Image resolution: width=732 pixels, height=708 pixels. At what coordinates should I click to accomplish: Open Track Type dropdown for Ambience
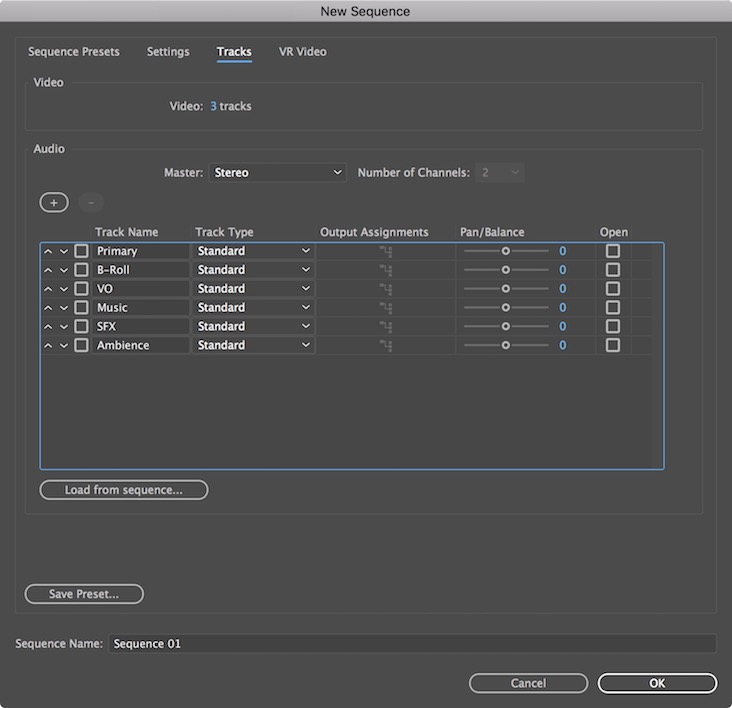coord(253,345)
